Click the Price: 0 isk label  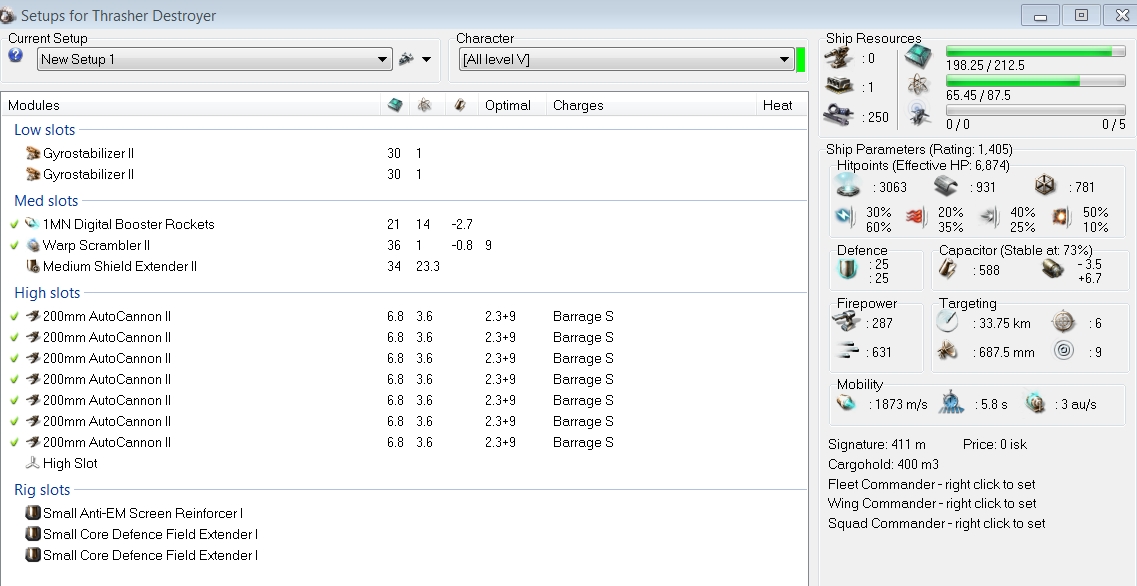coord(995,444)
